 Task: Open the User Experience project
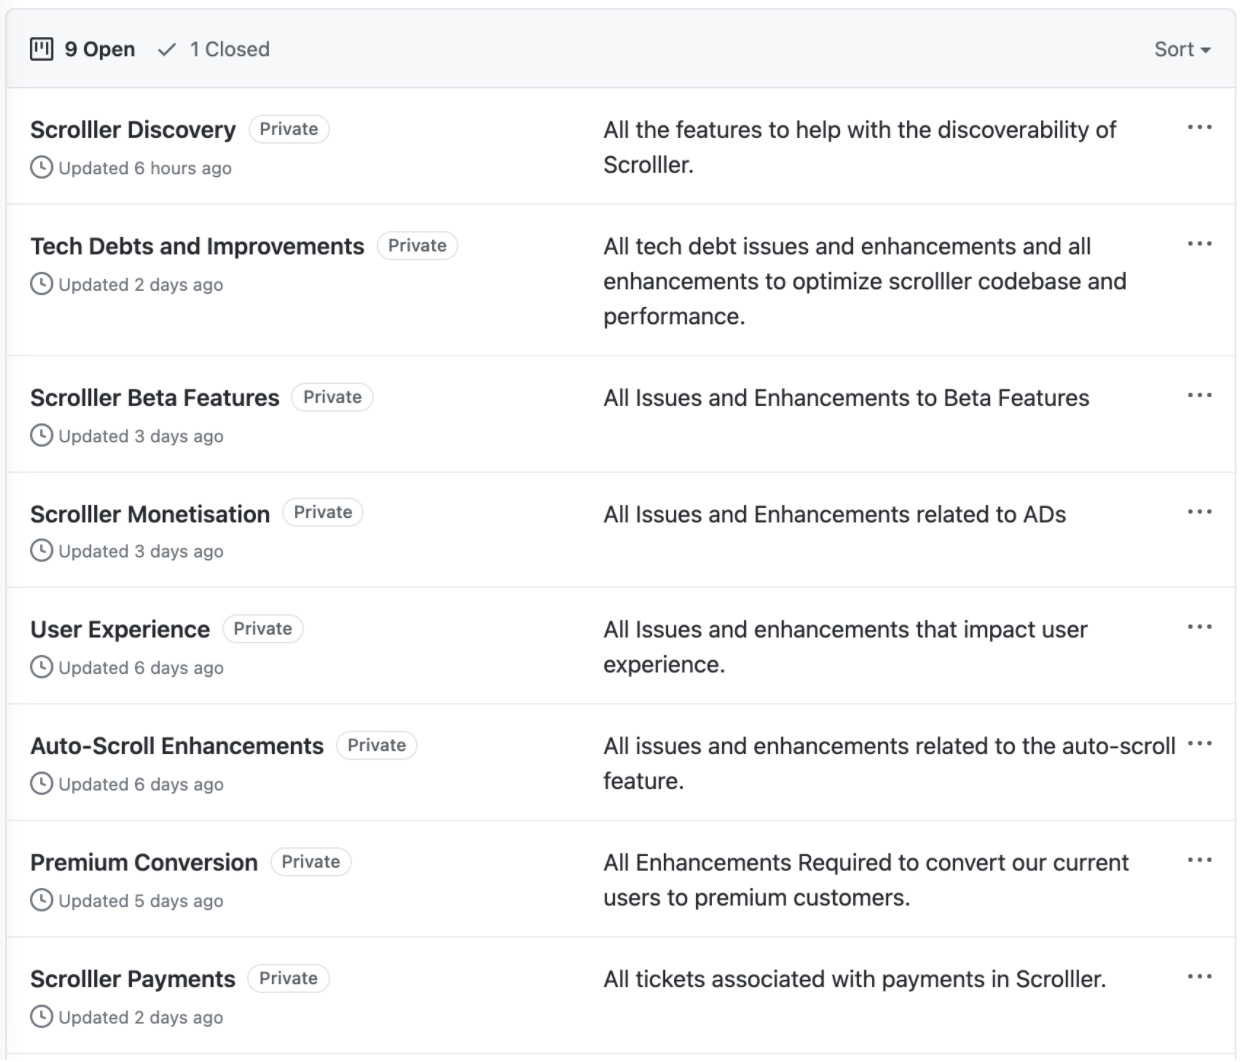coord(120,630)
